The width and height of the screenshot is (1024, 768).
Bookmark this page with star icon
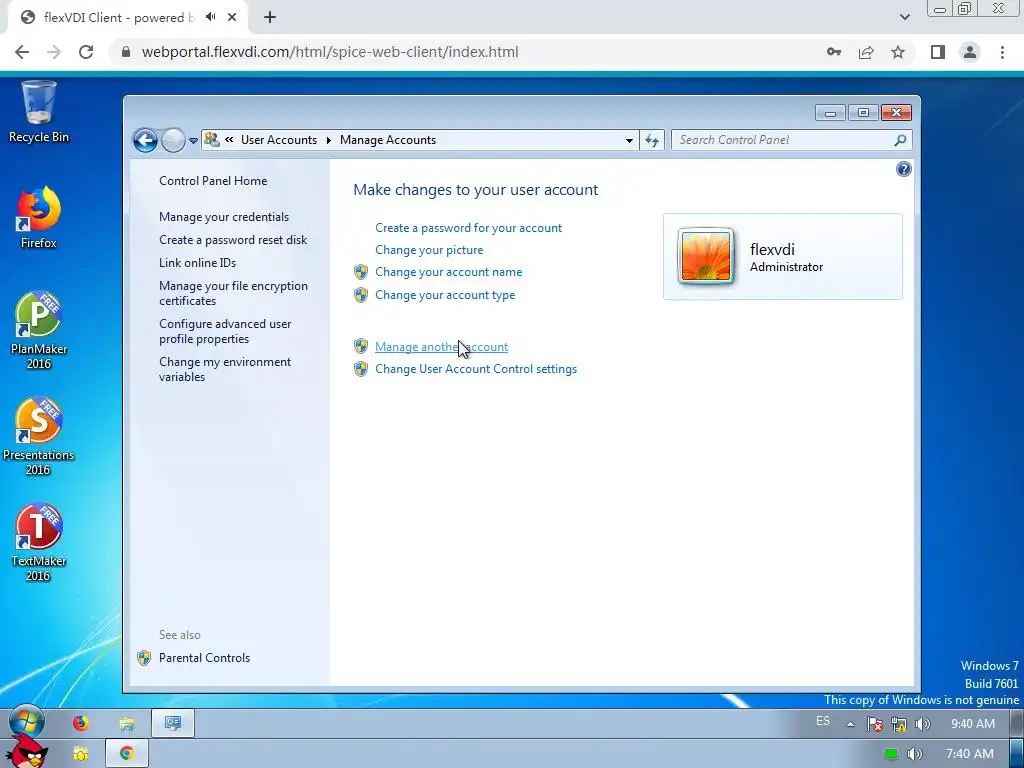[898, 52]
